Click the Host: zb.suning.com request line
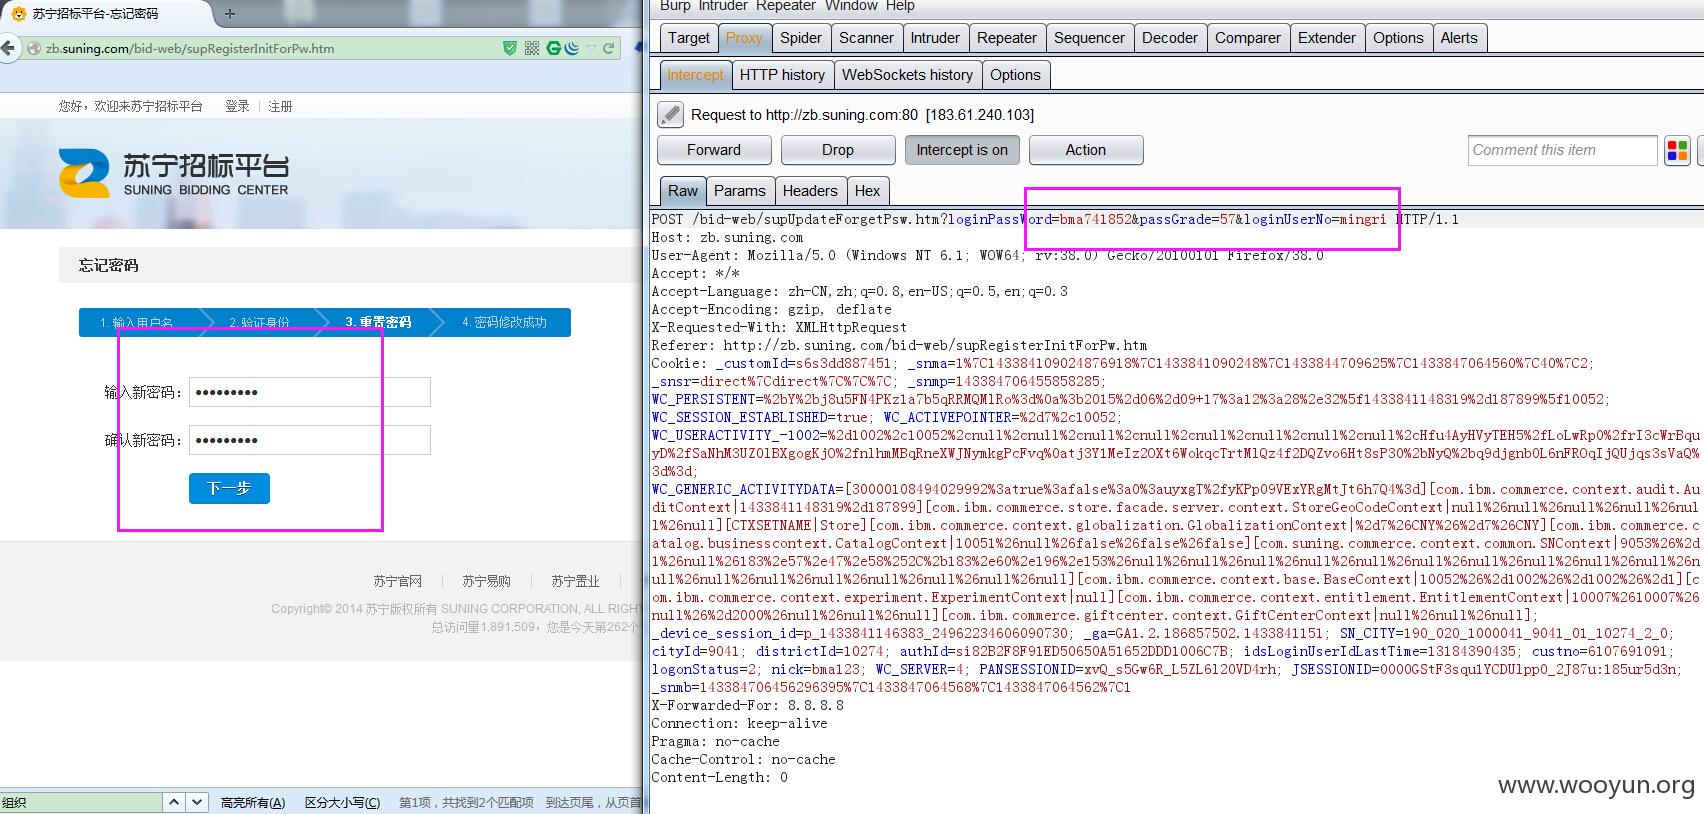The width and height of the screenshot is (1704, 814). pyautogui.click(x=727, y=237)
